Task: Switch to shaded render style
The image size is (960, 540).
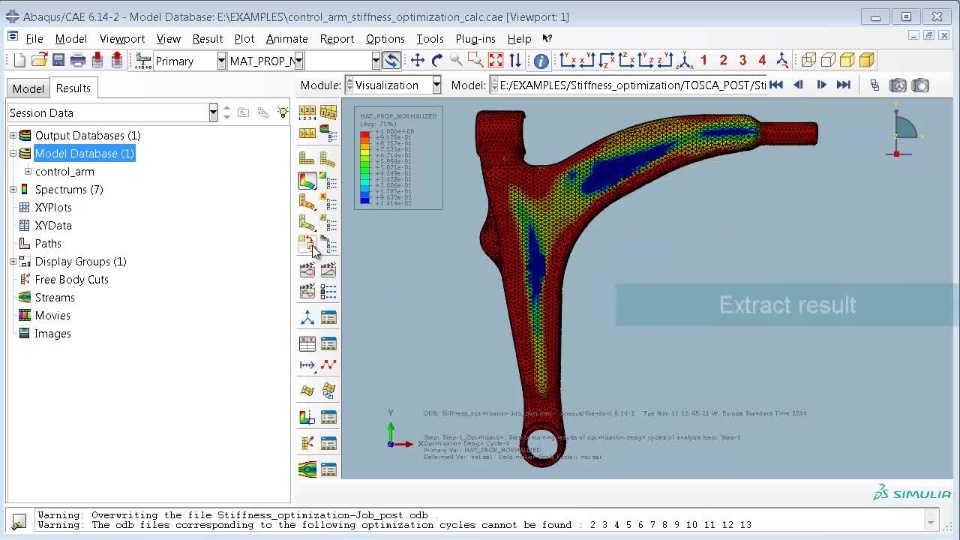Action: click(866, 60)
